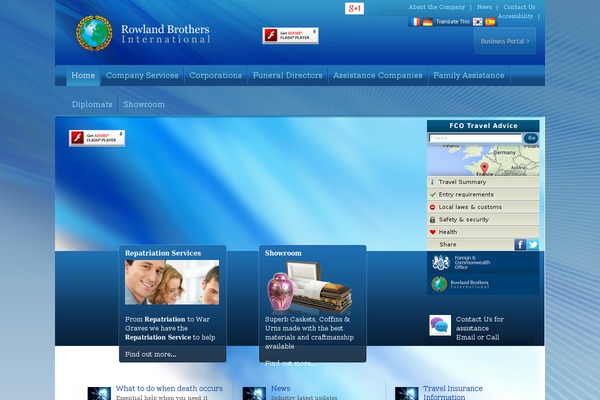Screen dimensions: 600x400
Task: Click the Get Adobe Flash Player badge in header
Action: click(x=290, y=36)
